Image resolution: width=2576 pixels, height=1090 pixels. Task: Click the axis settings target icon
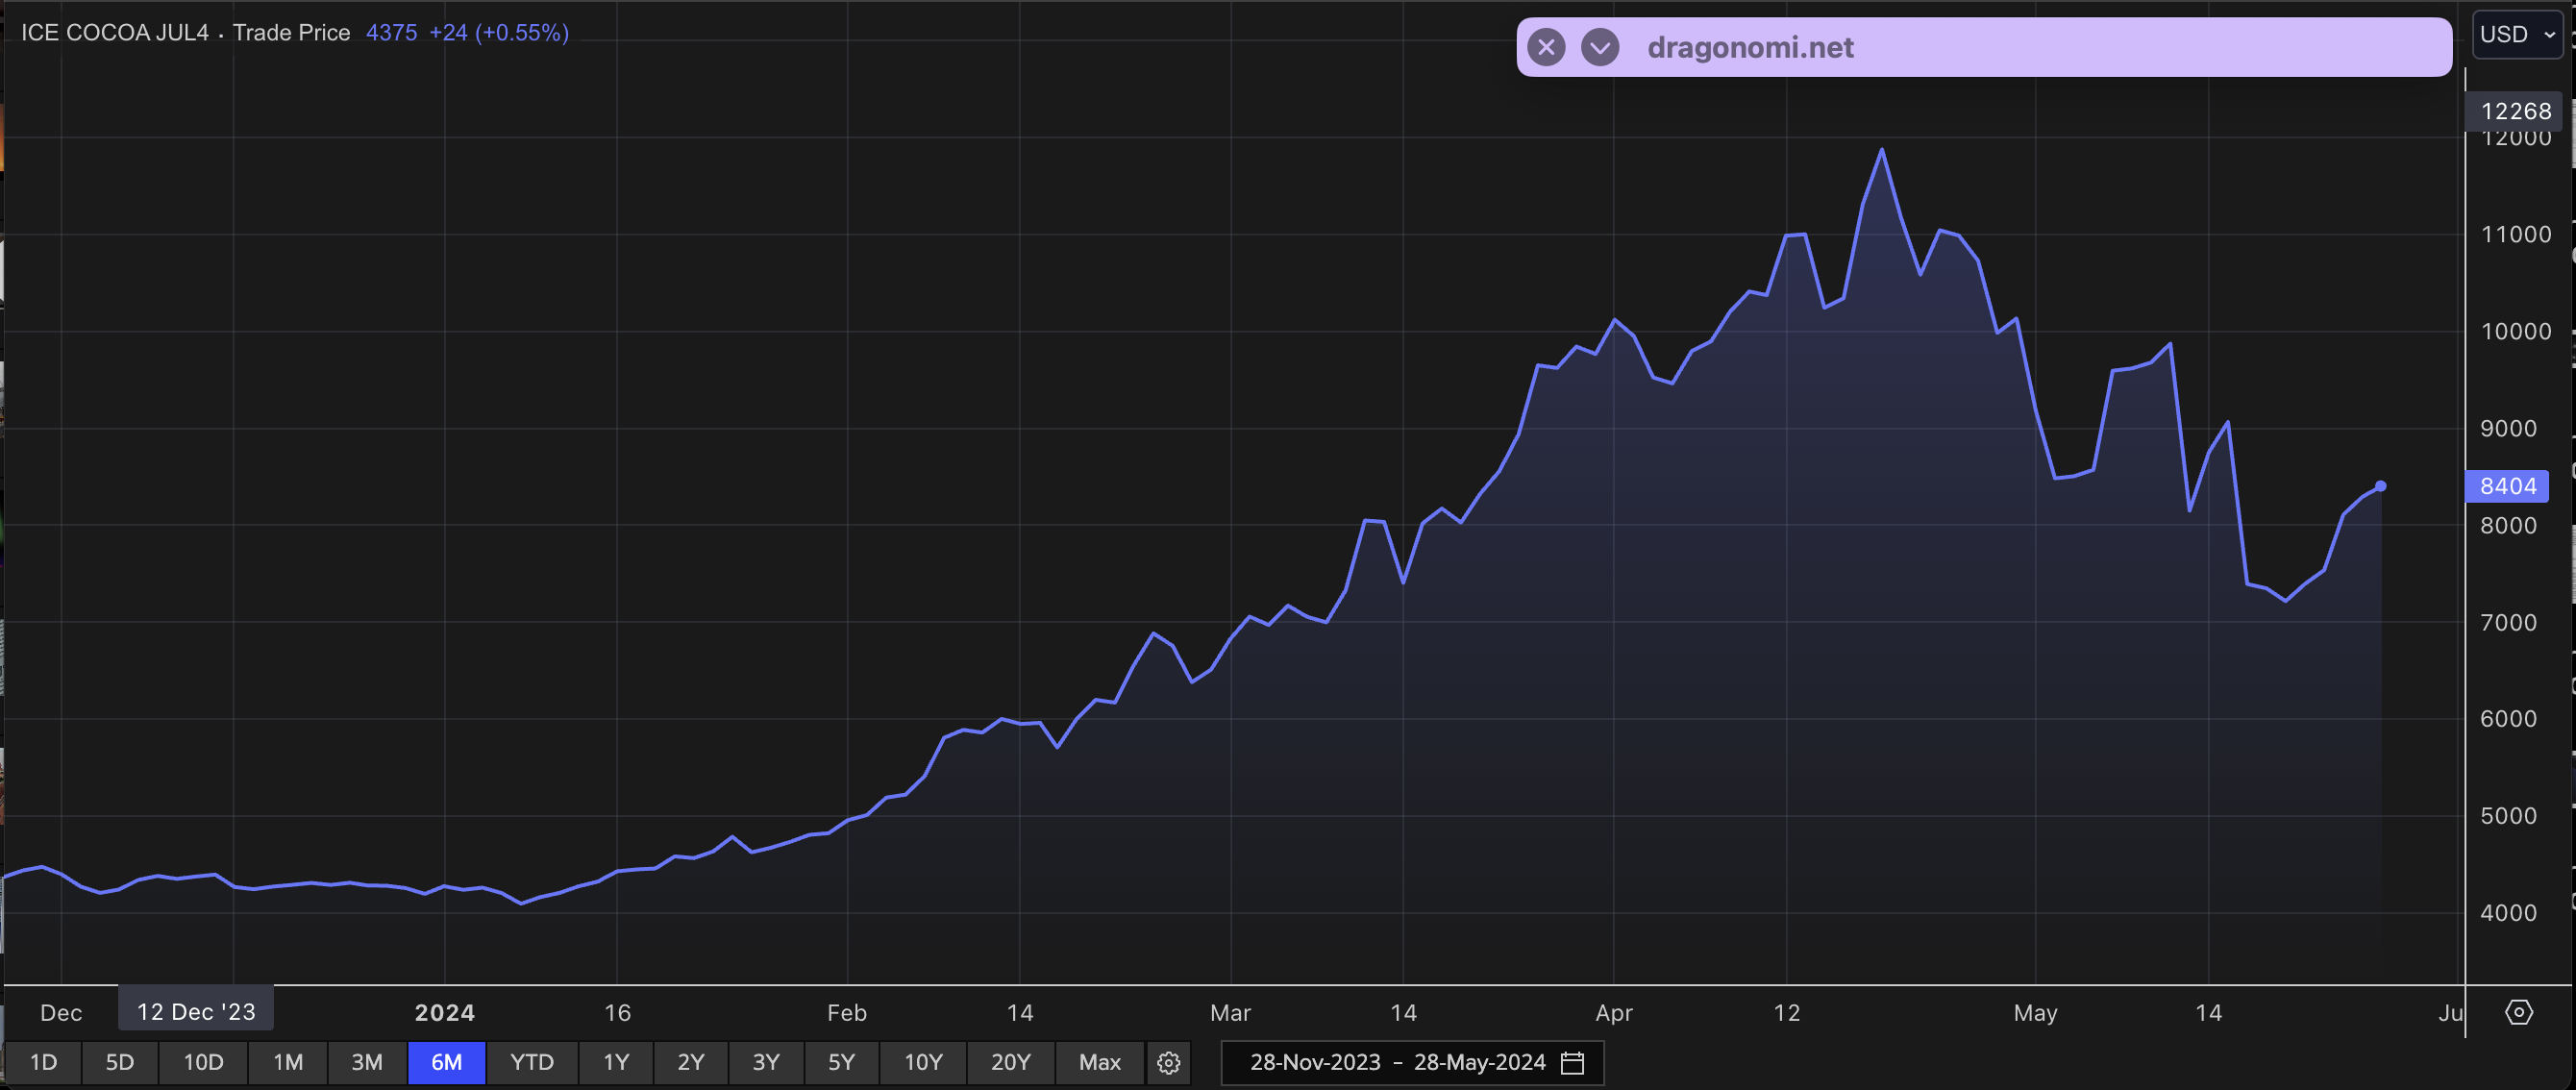pyautogui.click(x=2518, y=1012)
